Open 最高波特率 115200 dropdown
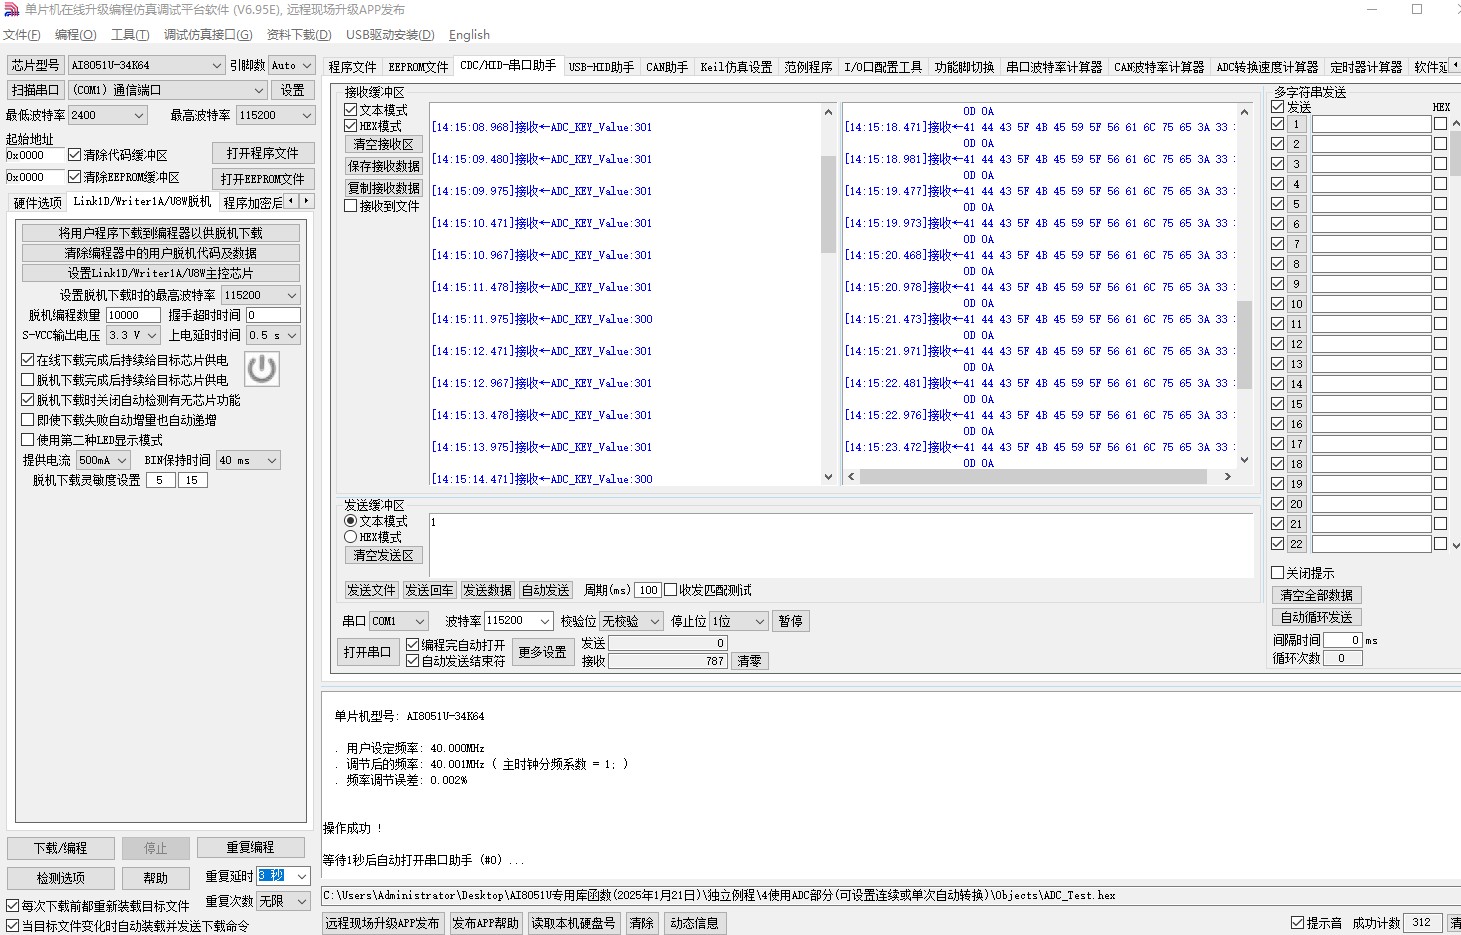Viewport: 1461px width, 935px height. pos(275,115)
